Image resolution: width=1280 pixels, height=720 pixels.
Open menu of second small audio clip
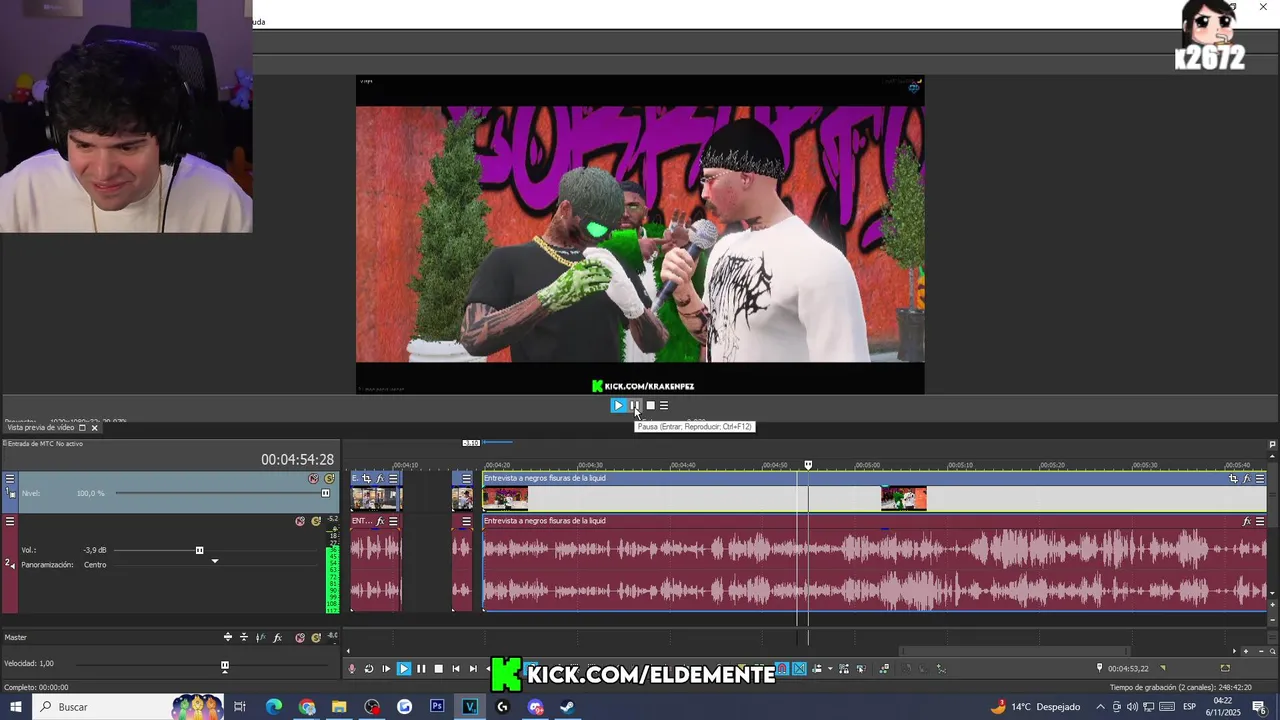pos(466,521)
